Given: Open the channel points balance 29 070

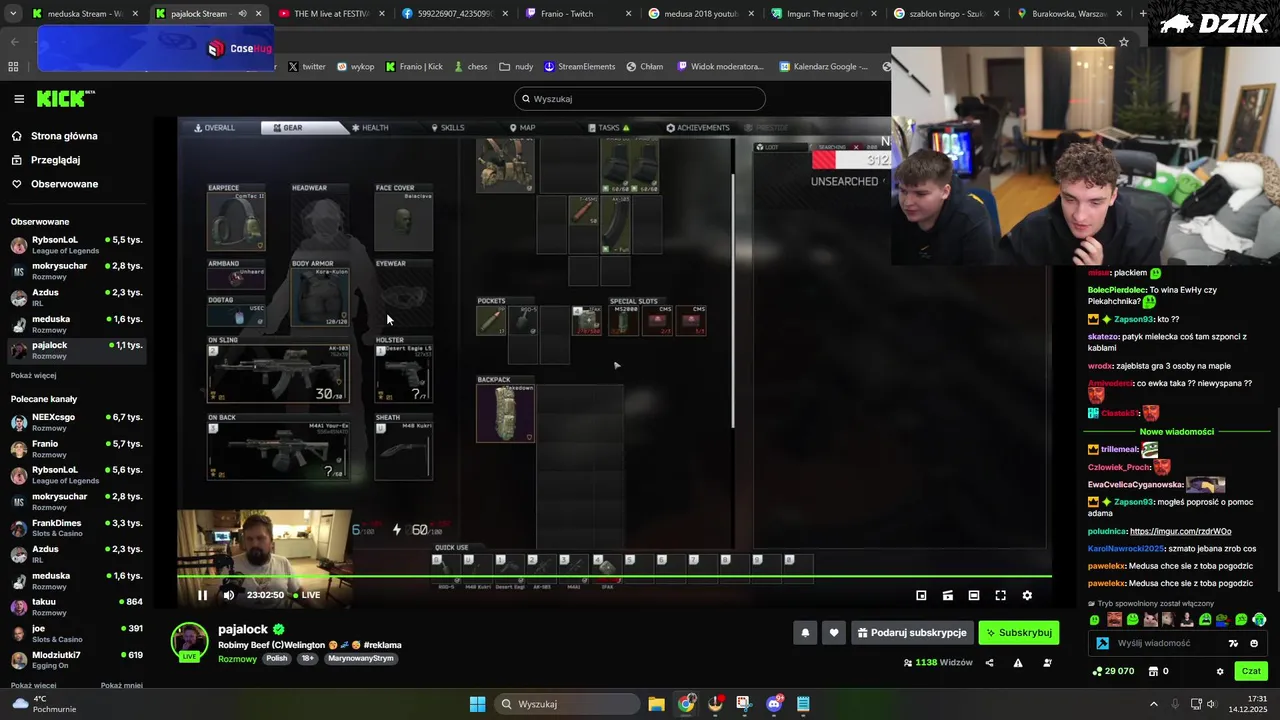Looking at the screenshot, I should [x=1113, y=671].
